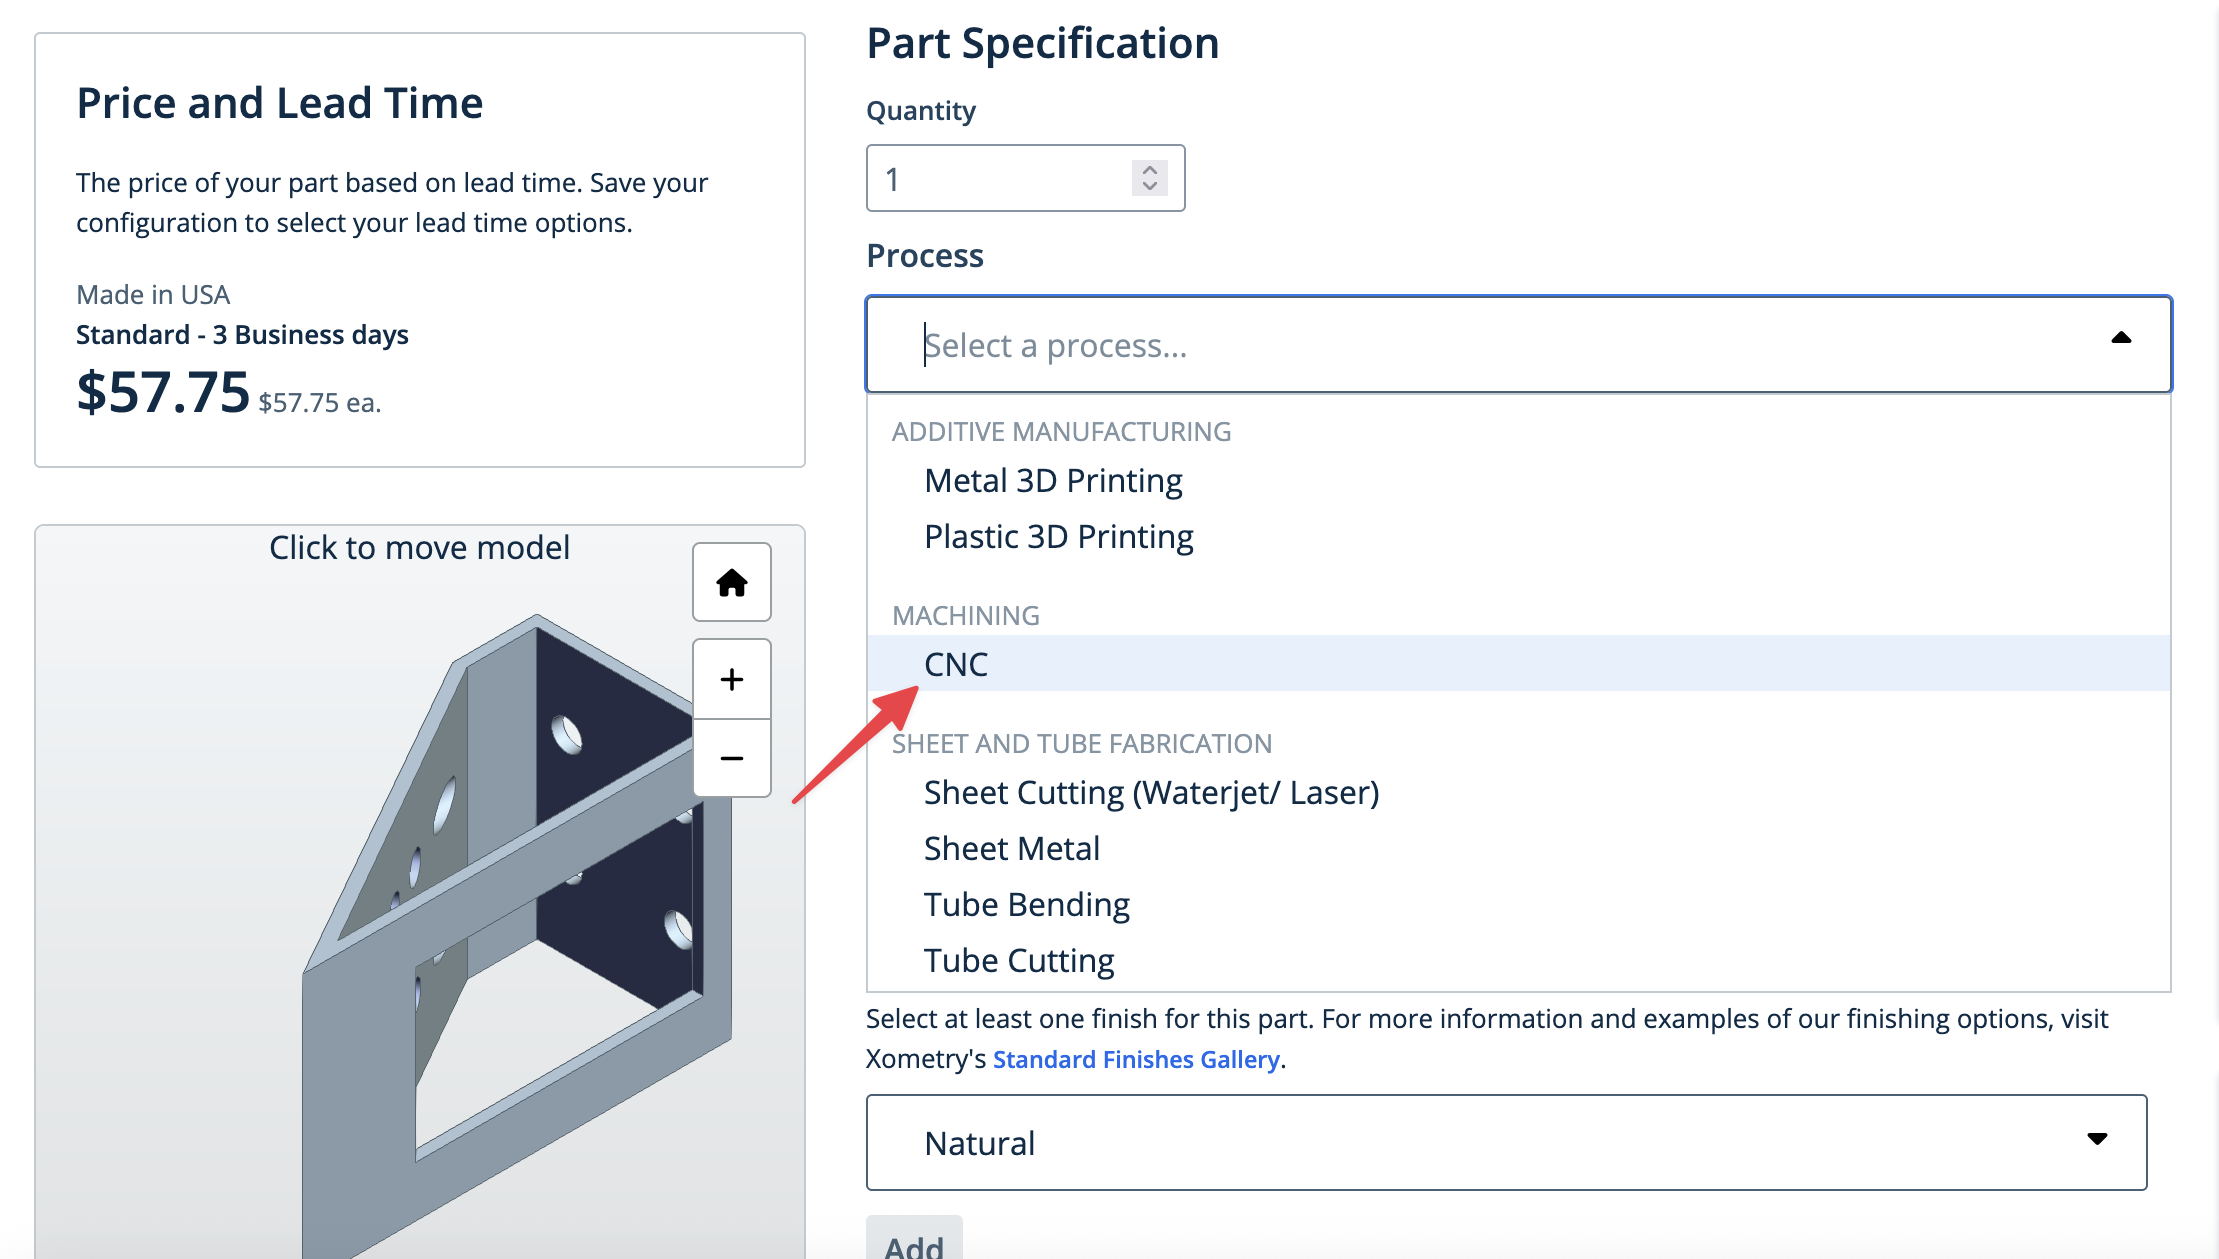Viewport: 2219px width, 1259px height.
Task: Choose Sheet Metal process
Action: pos(1518,848)
